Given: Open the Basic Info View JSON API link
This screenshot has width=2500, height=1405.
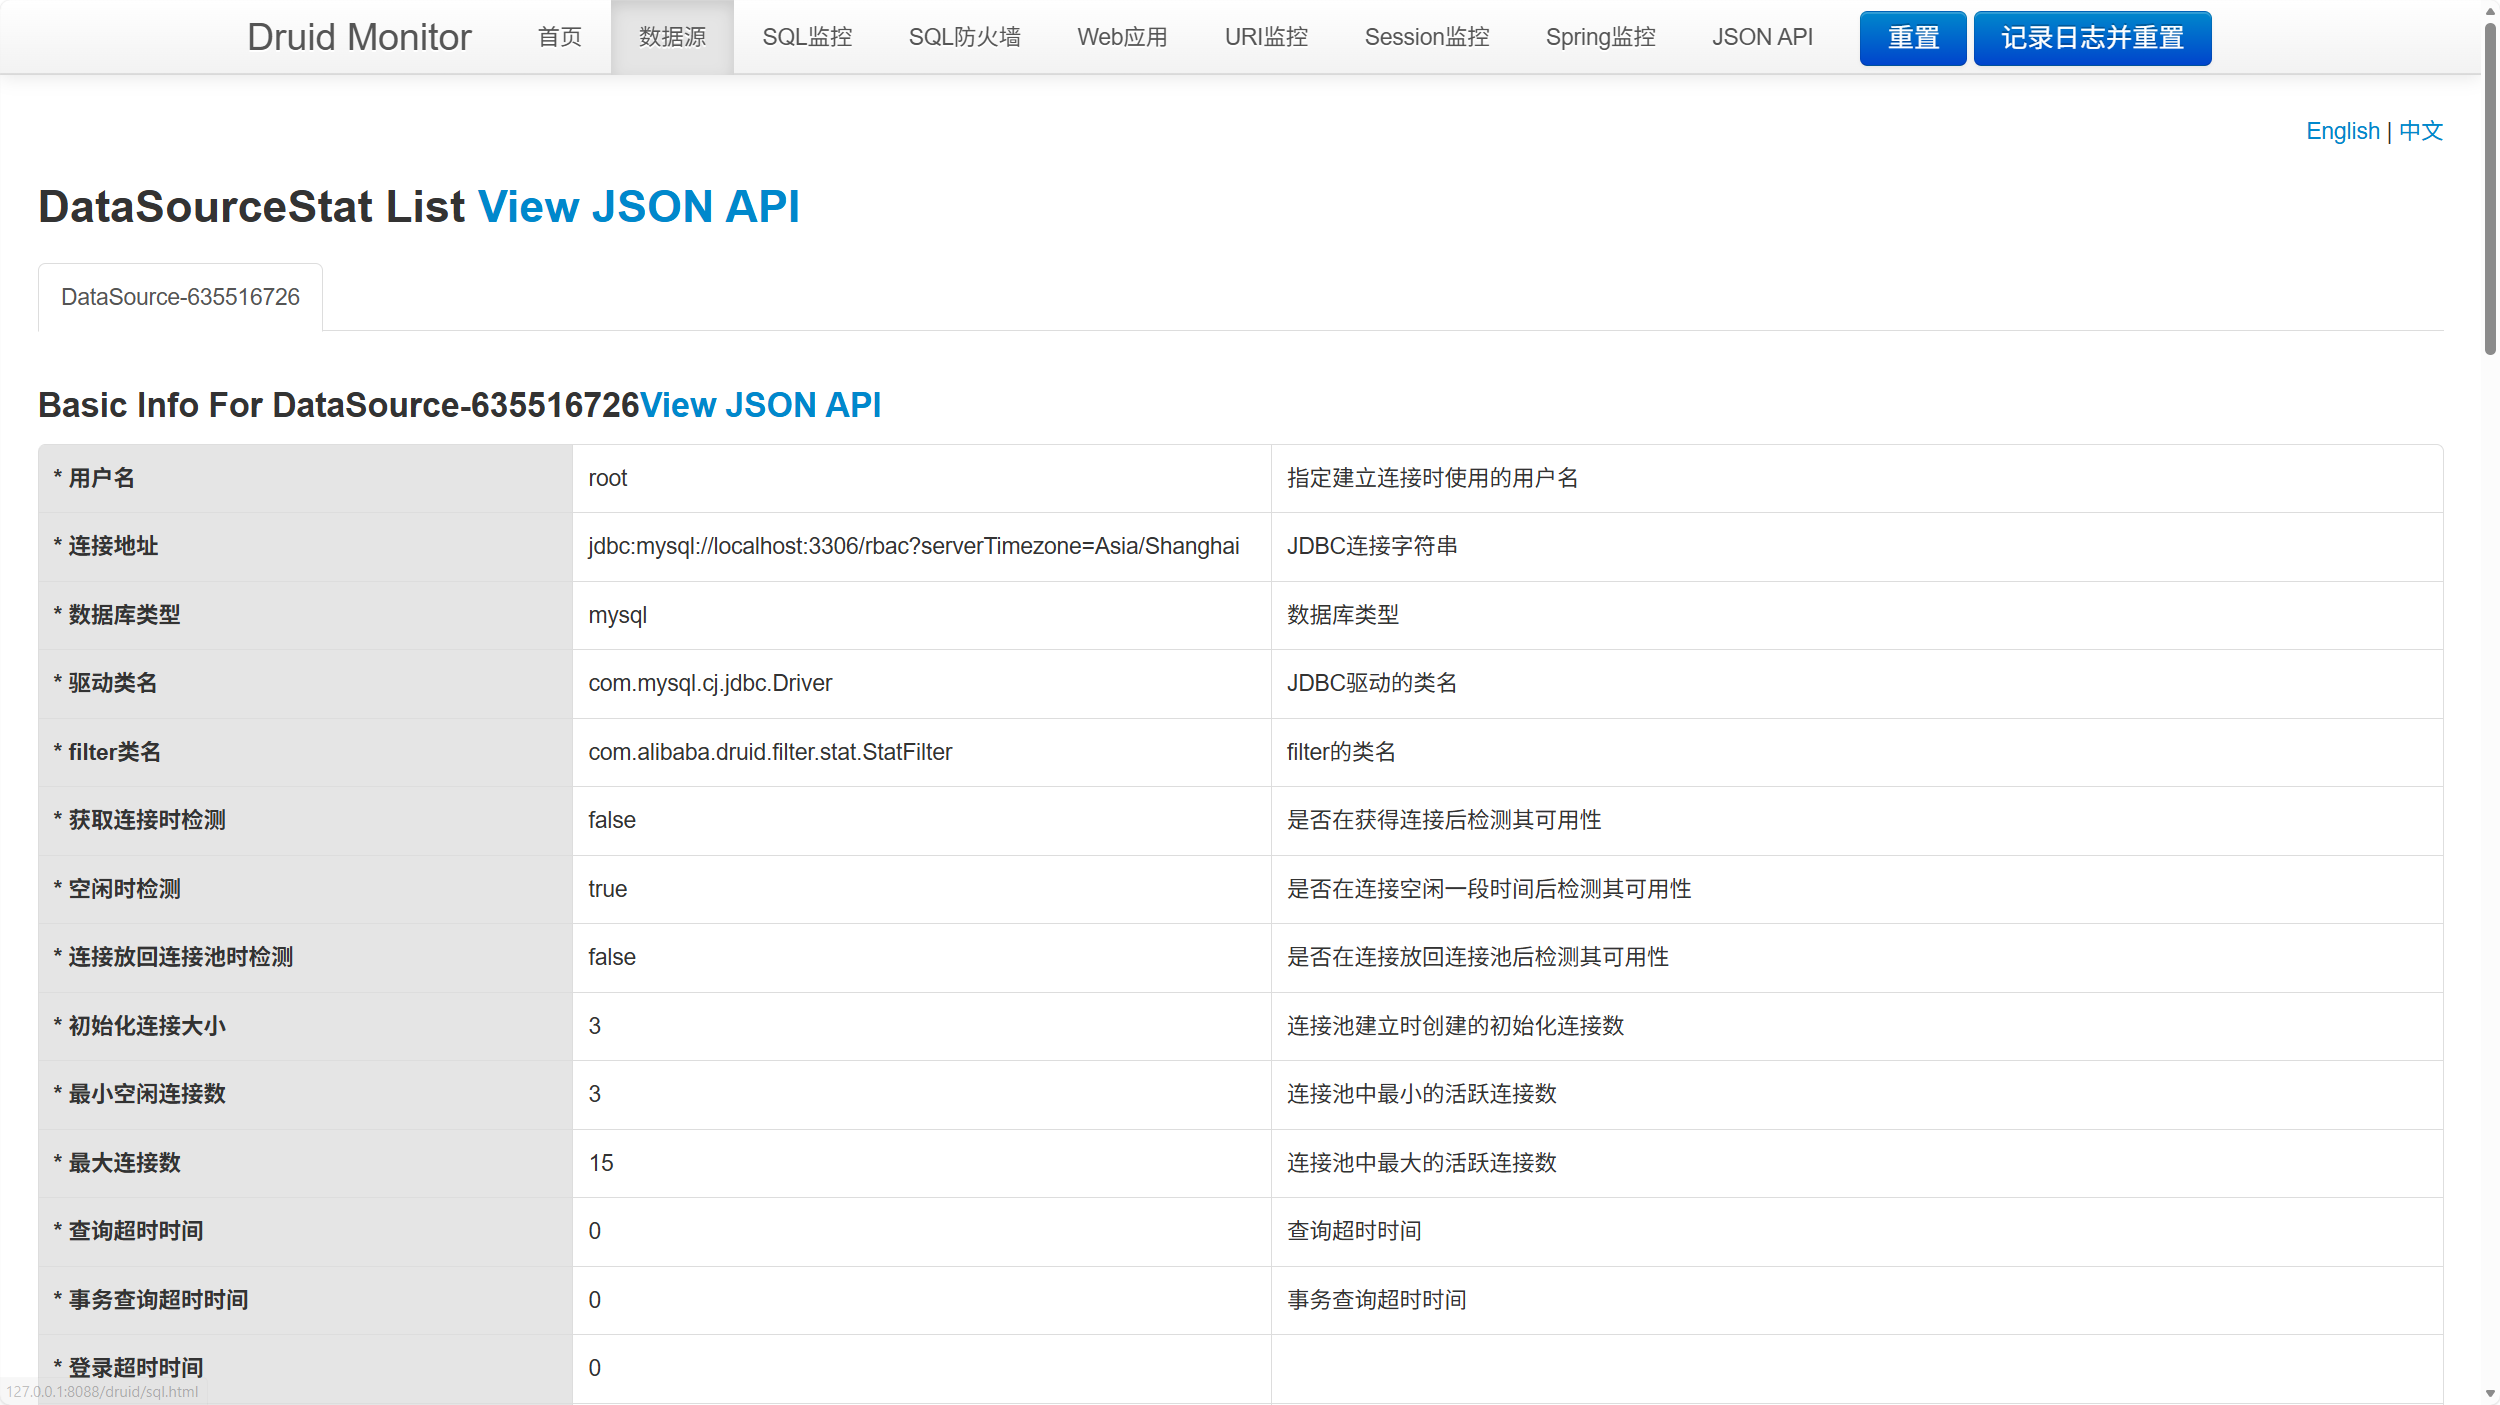Looking at the screenshot, I should tap(760, 405).
